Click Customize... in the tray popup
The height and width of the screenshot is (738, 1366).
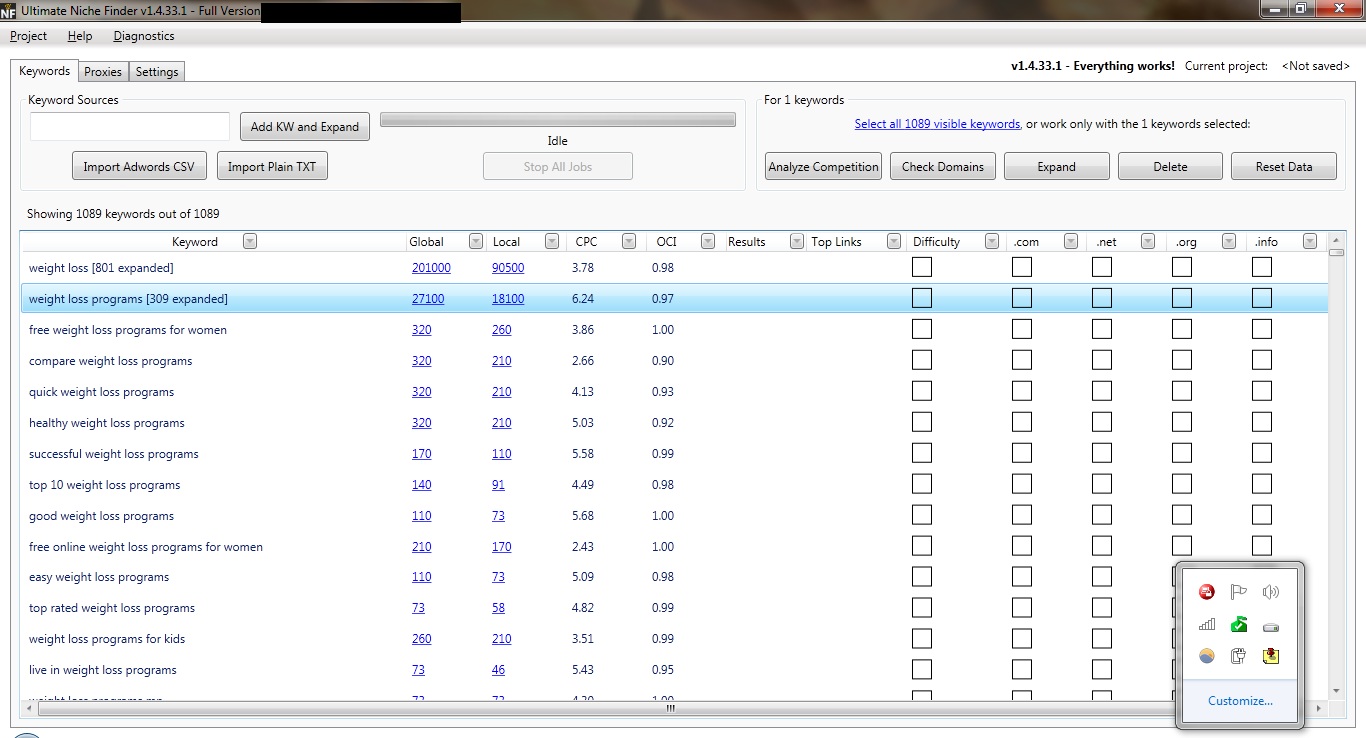tap(1240, 701)
